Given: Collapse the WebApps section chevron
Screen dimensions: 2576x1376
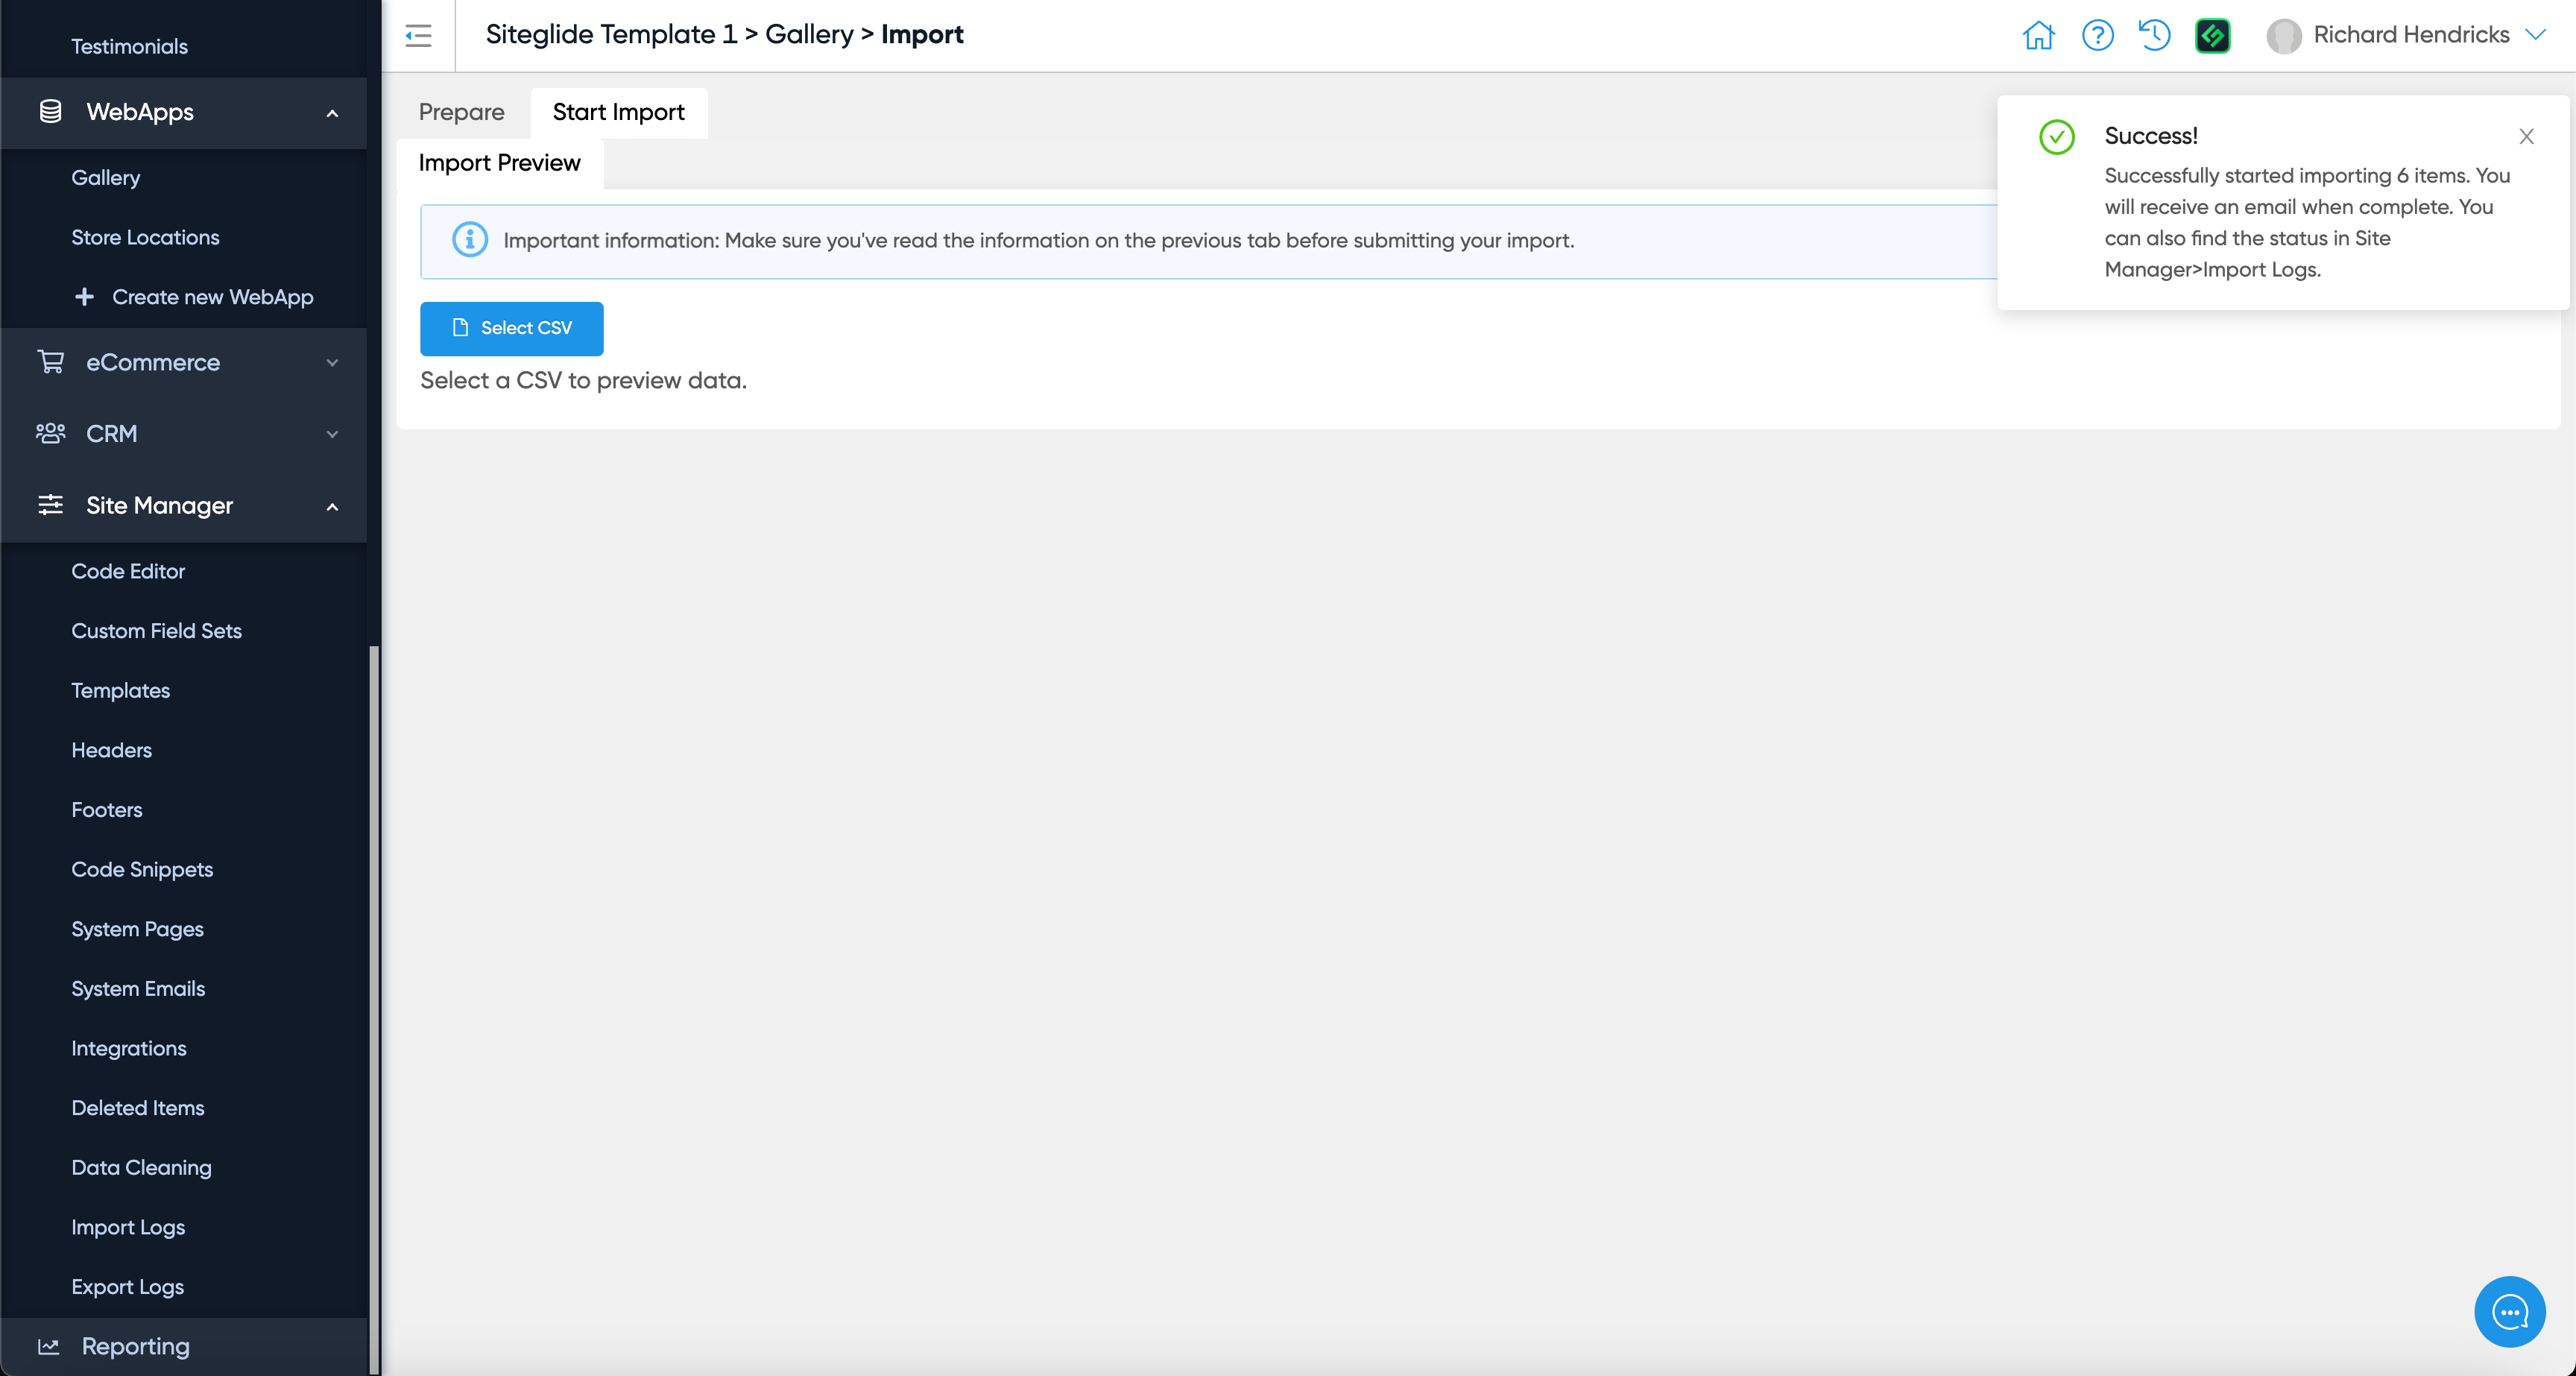Looking at the screenshot, I should coord(332,113).
